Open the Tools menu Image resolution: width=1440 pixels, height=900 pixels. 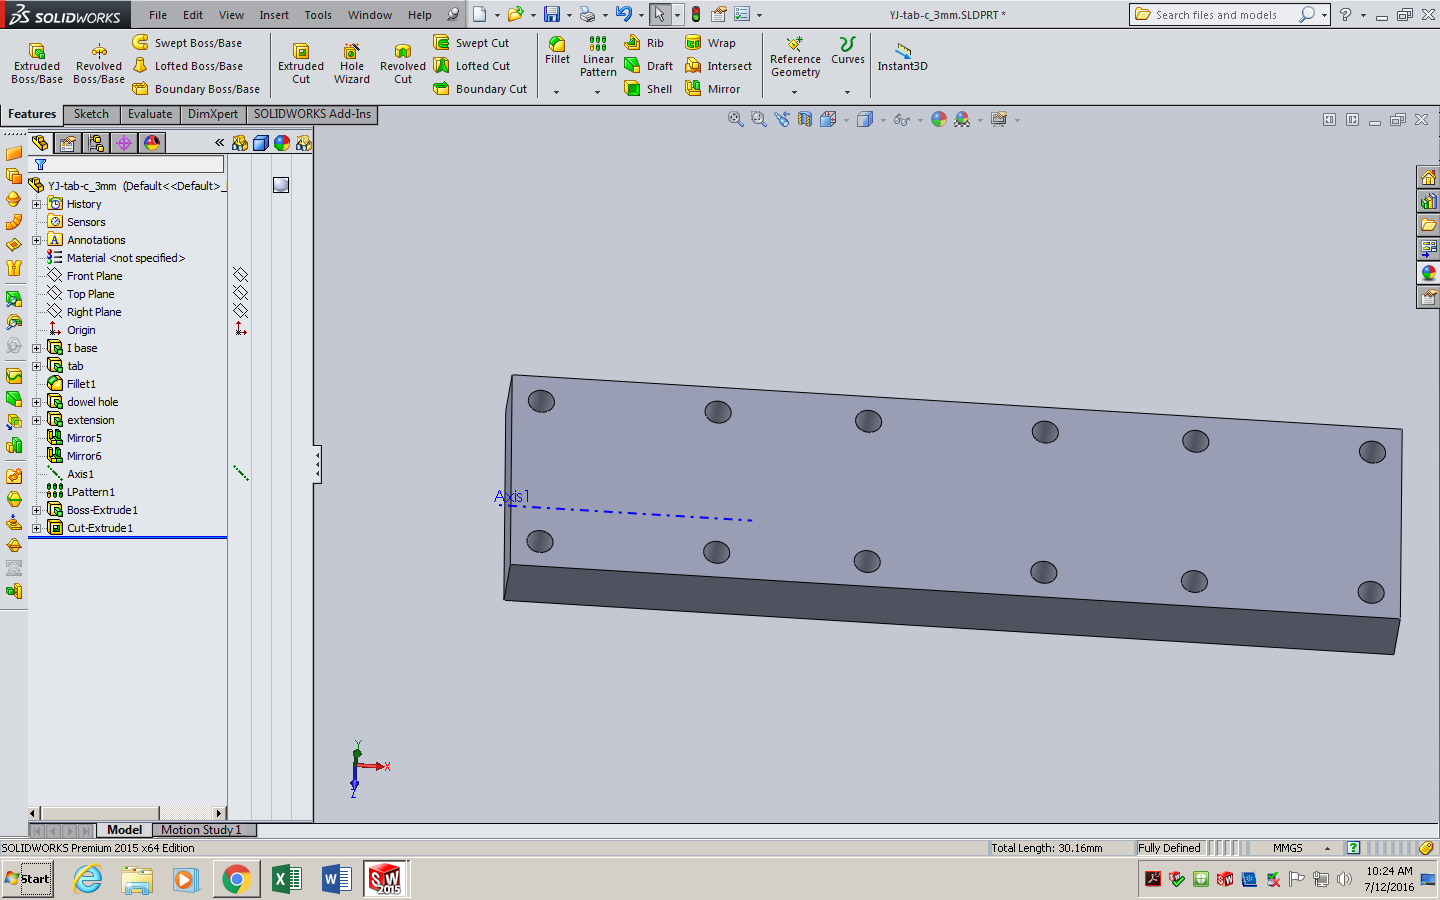pos(318,15)
